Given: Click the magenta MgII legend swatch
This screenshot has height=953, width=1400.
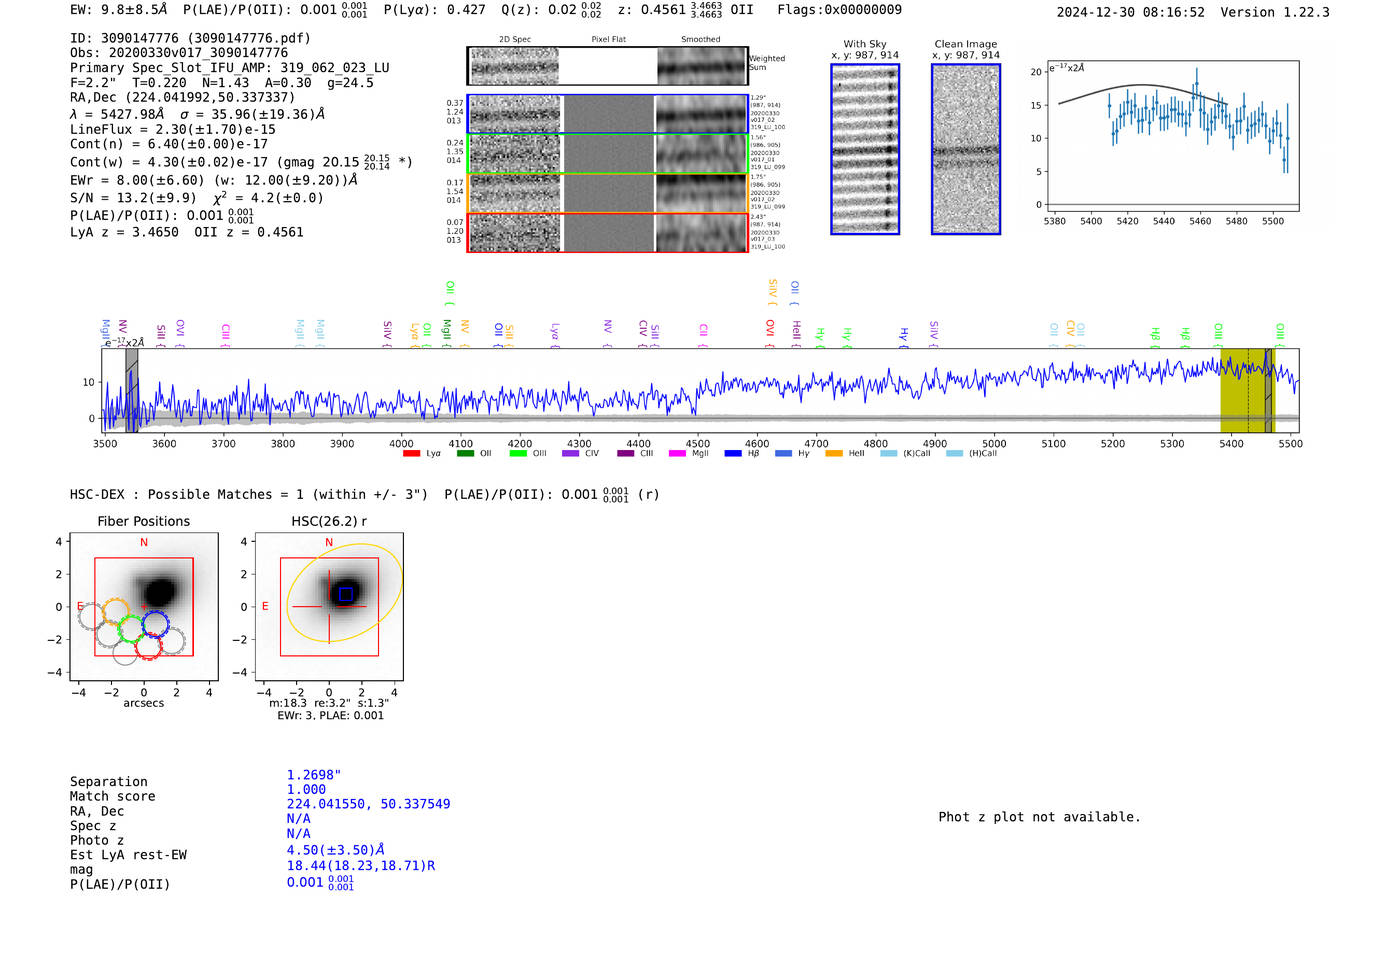Looking at the screenshot, I should click(x=678, y=454).
